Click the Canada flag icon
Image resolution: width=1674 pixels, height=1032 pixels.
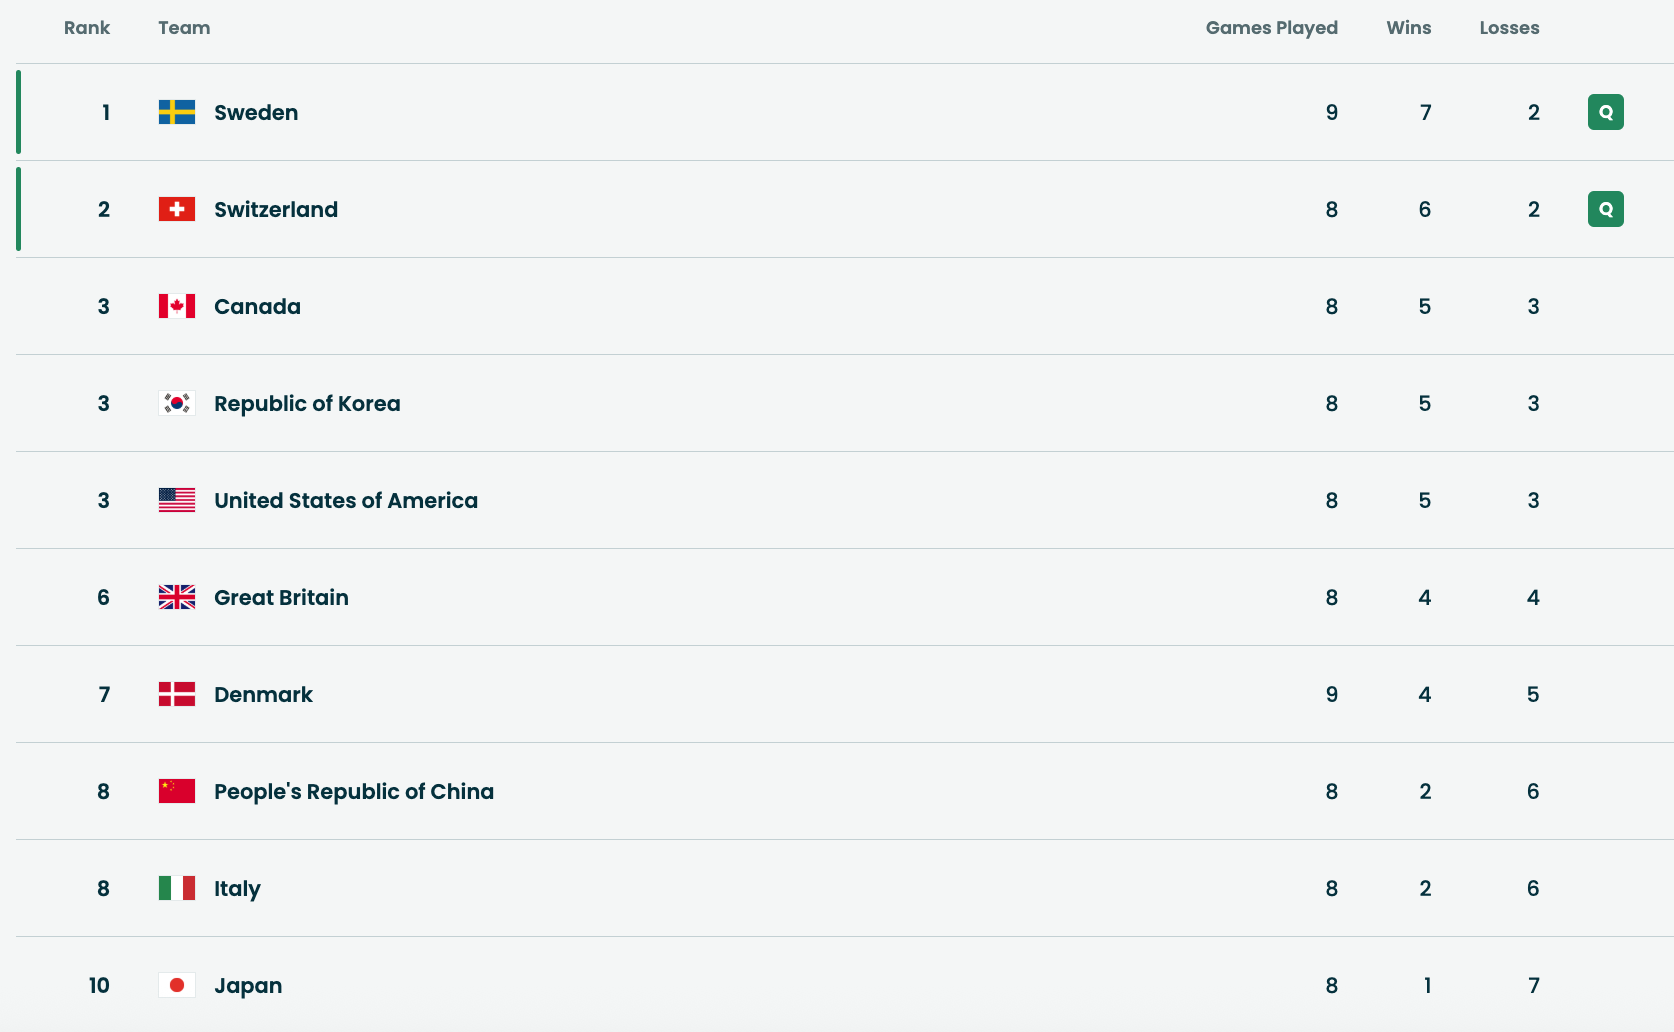coord(177,306)
